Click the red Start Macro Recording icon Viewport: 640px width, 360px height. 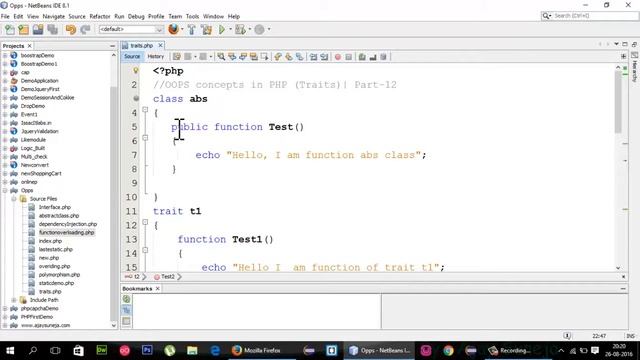338,57
